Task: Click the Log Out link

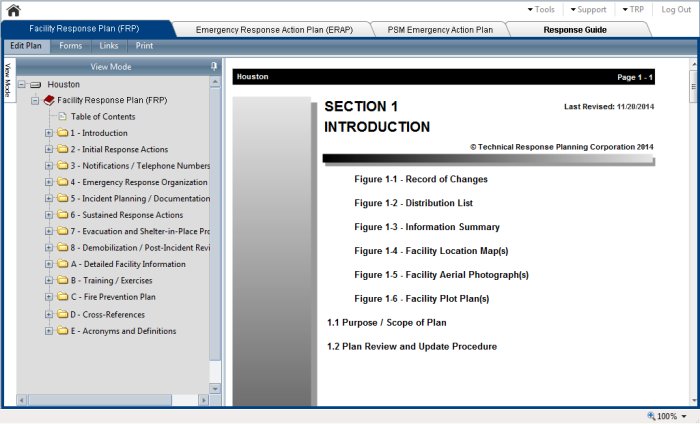Action: pyautogui.click(x=676, y=9)
